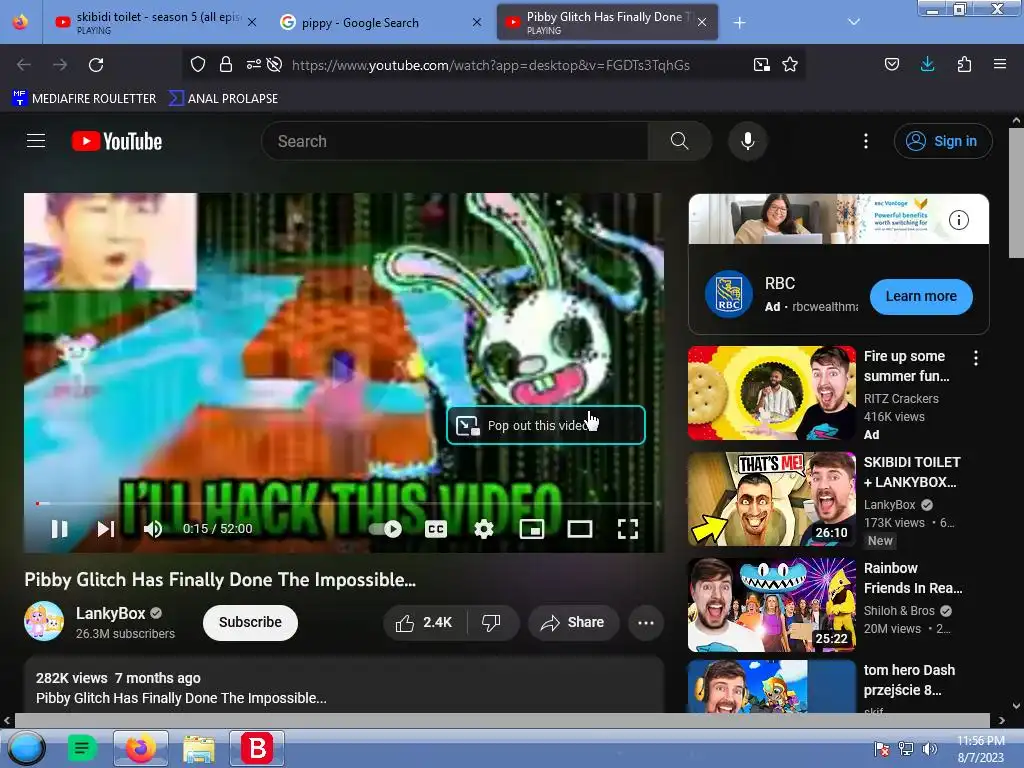Go forward one page in browser
The height and width of the screenshot is (768, 1024).
[x=60, y=65]
